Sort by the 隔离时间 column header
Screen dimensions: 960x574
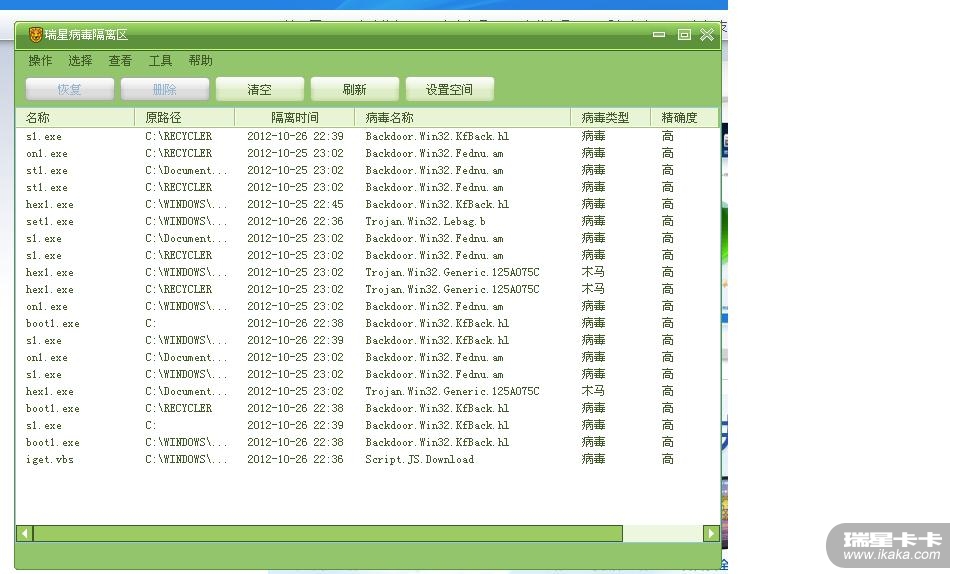click(x=294, y=117)
